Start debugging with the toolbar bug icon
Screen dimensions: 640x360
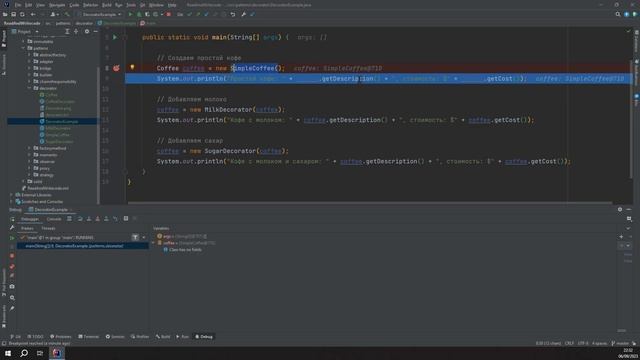coord(139,14)
